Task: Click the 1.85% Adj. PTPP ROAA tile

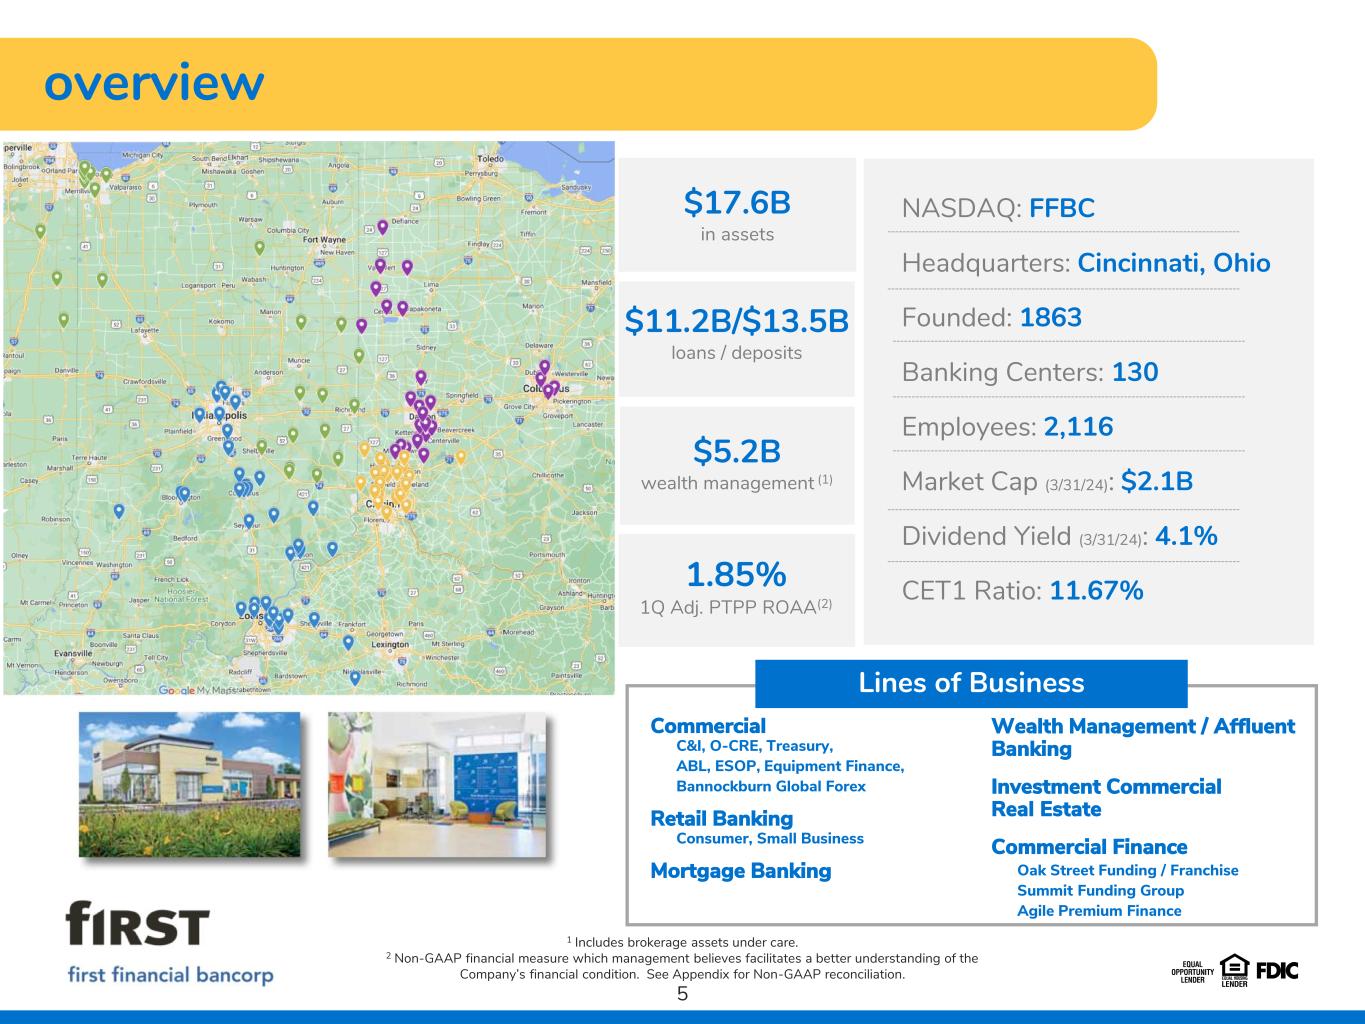Action: (x=737, y=590)
